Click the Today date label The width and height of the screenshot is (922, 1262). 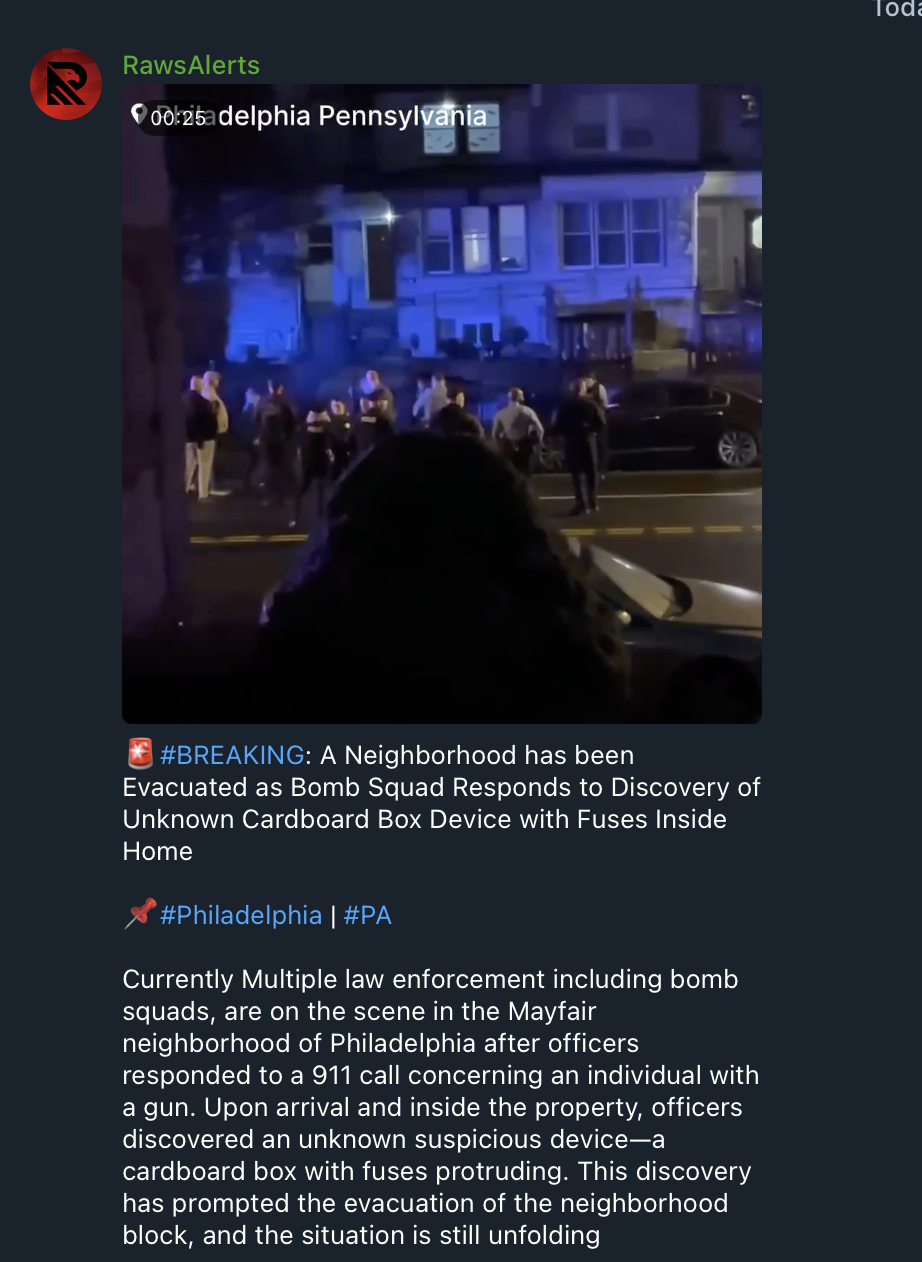[897, 9]
